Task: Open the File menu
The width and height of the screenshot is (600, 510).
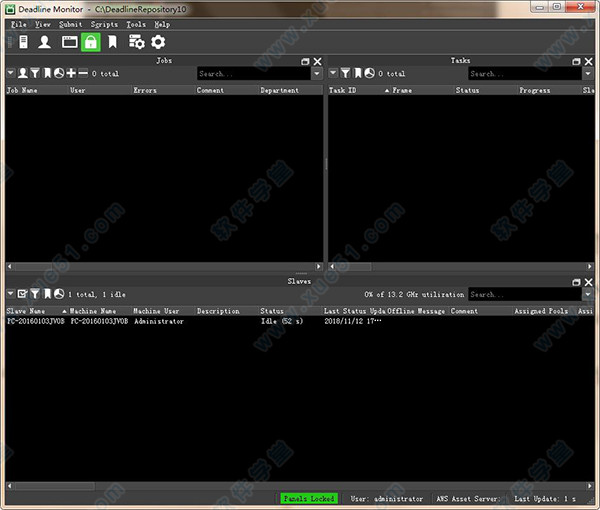Action: (19, 24)
